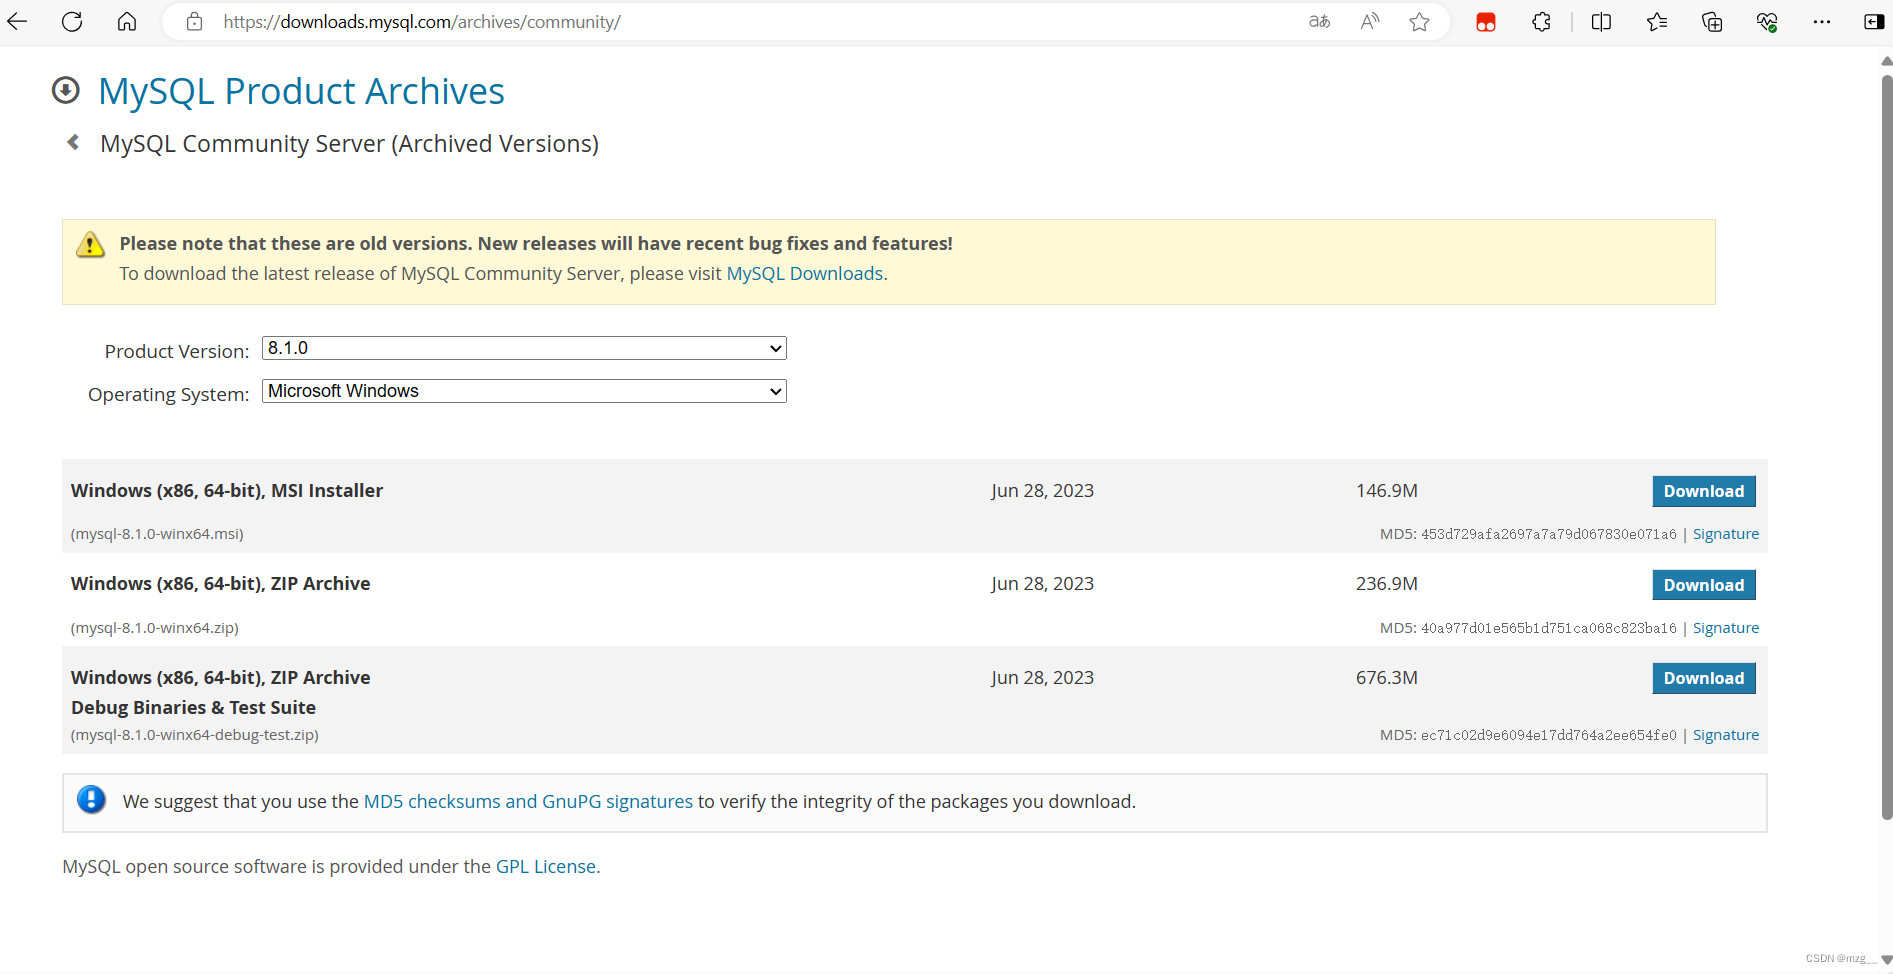Screen dimensions: 1893x974
Task: Open browser settings and more menu
Action: click(x=1822, y=21)
